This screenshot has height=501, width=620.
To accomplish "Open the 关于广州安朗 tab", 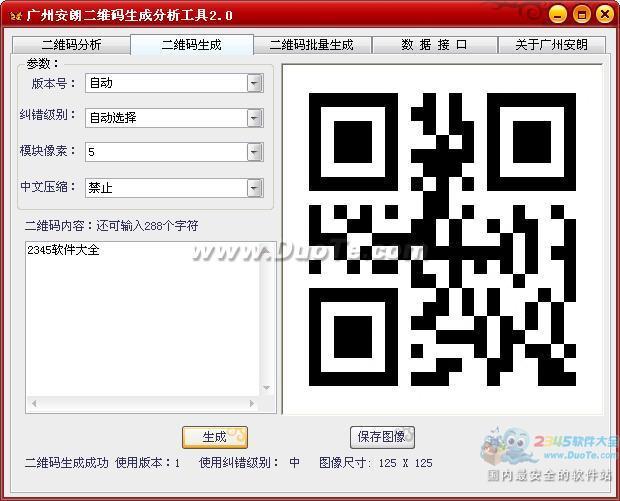I will point(552,45).
